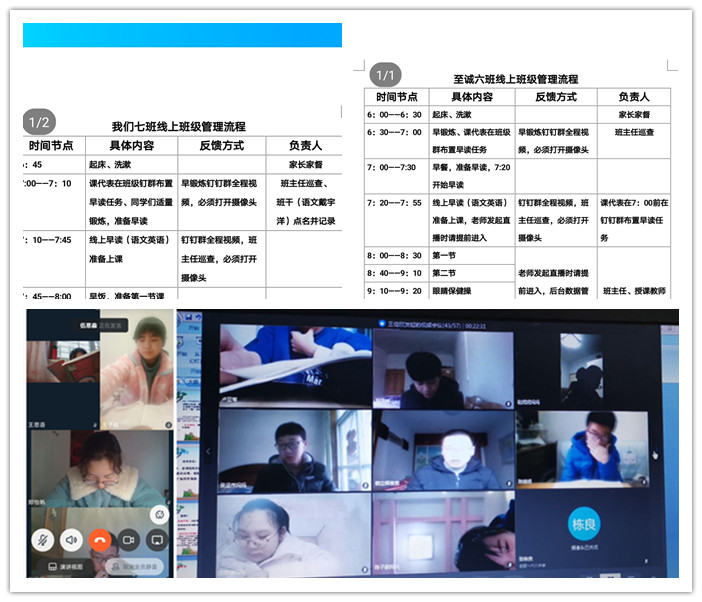This screenshot has width=702, height=602.
Task: Click the mute all members button
Action: click(134, 566)
